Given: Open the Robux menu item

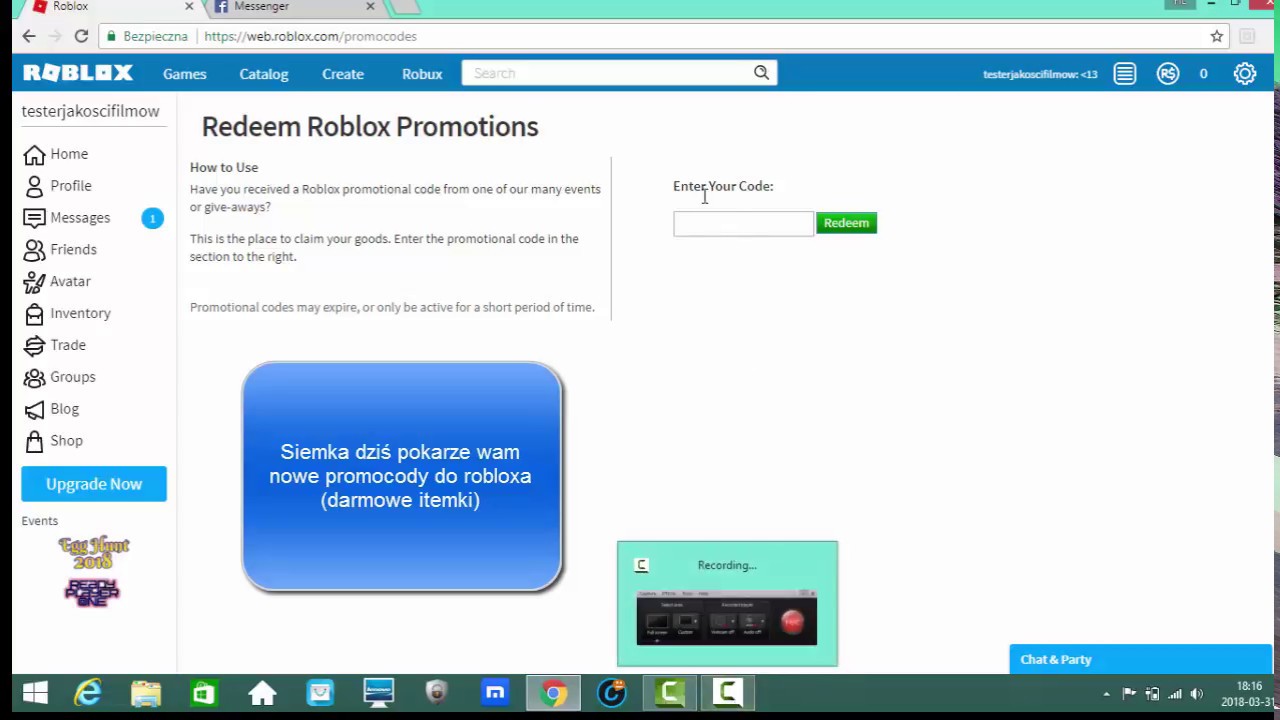Looking at the screenshot, I should [422, 74].
